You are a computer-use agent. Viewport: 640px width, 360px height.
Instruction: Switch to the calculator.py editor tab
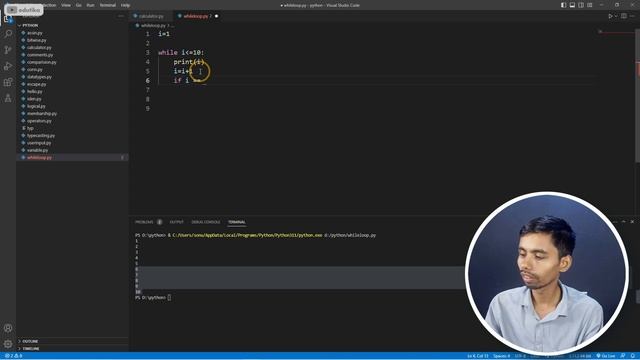point(151,16)
